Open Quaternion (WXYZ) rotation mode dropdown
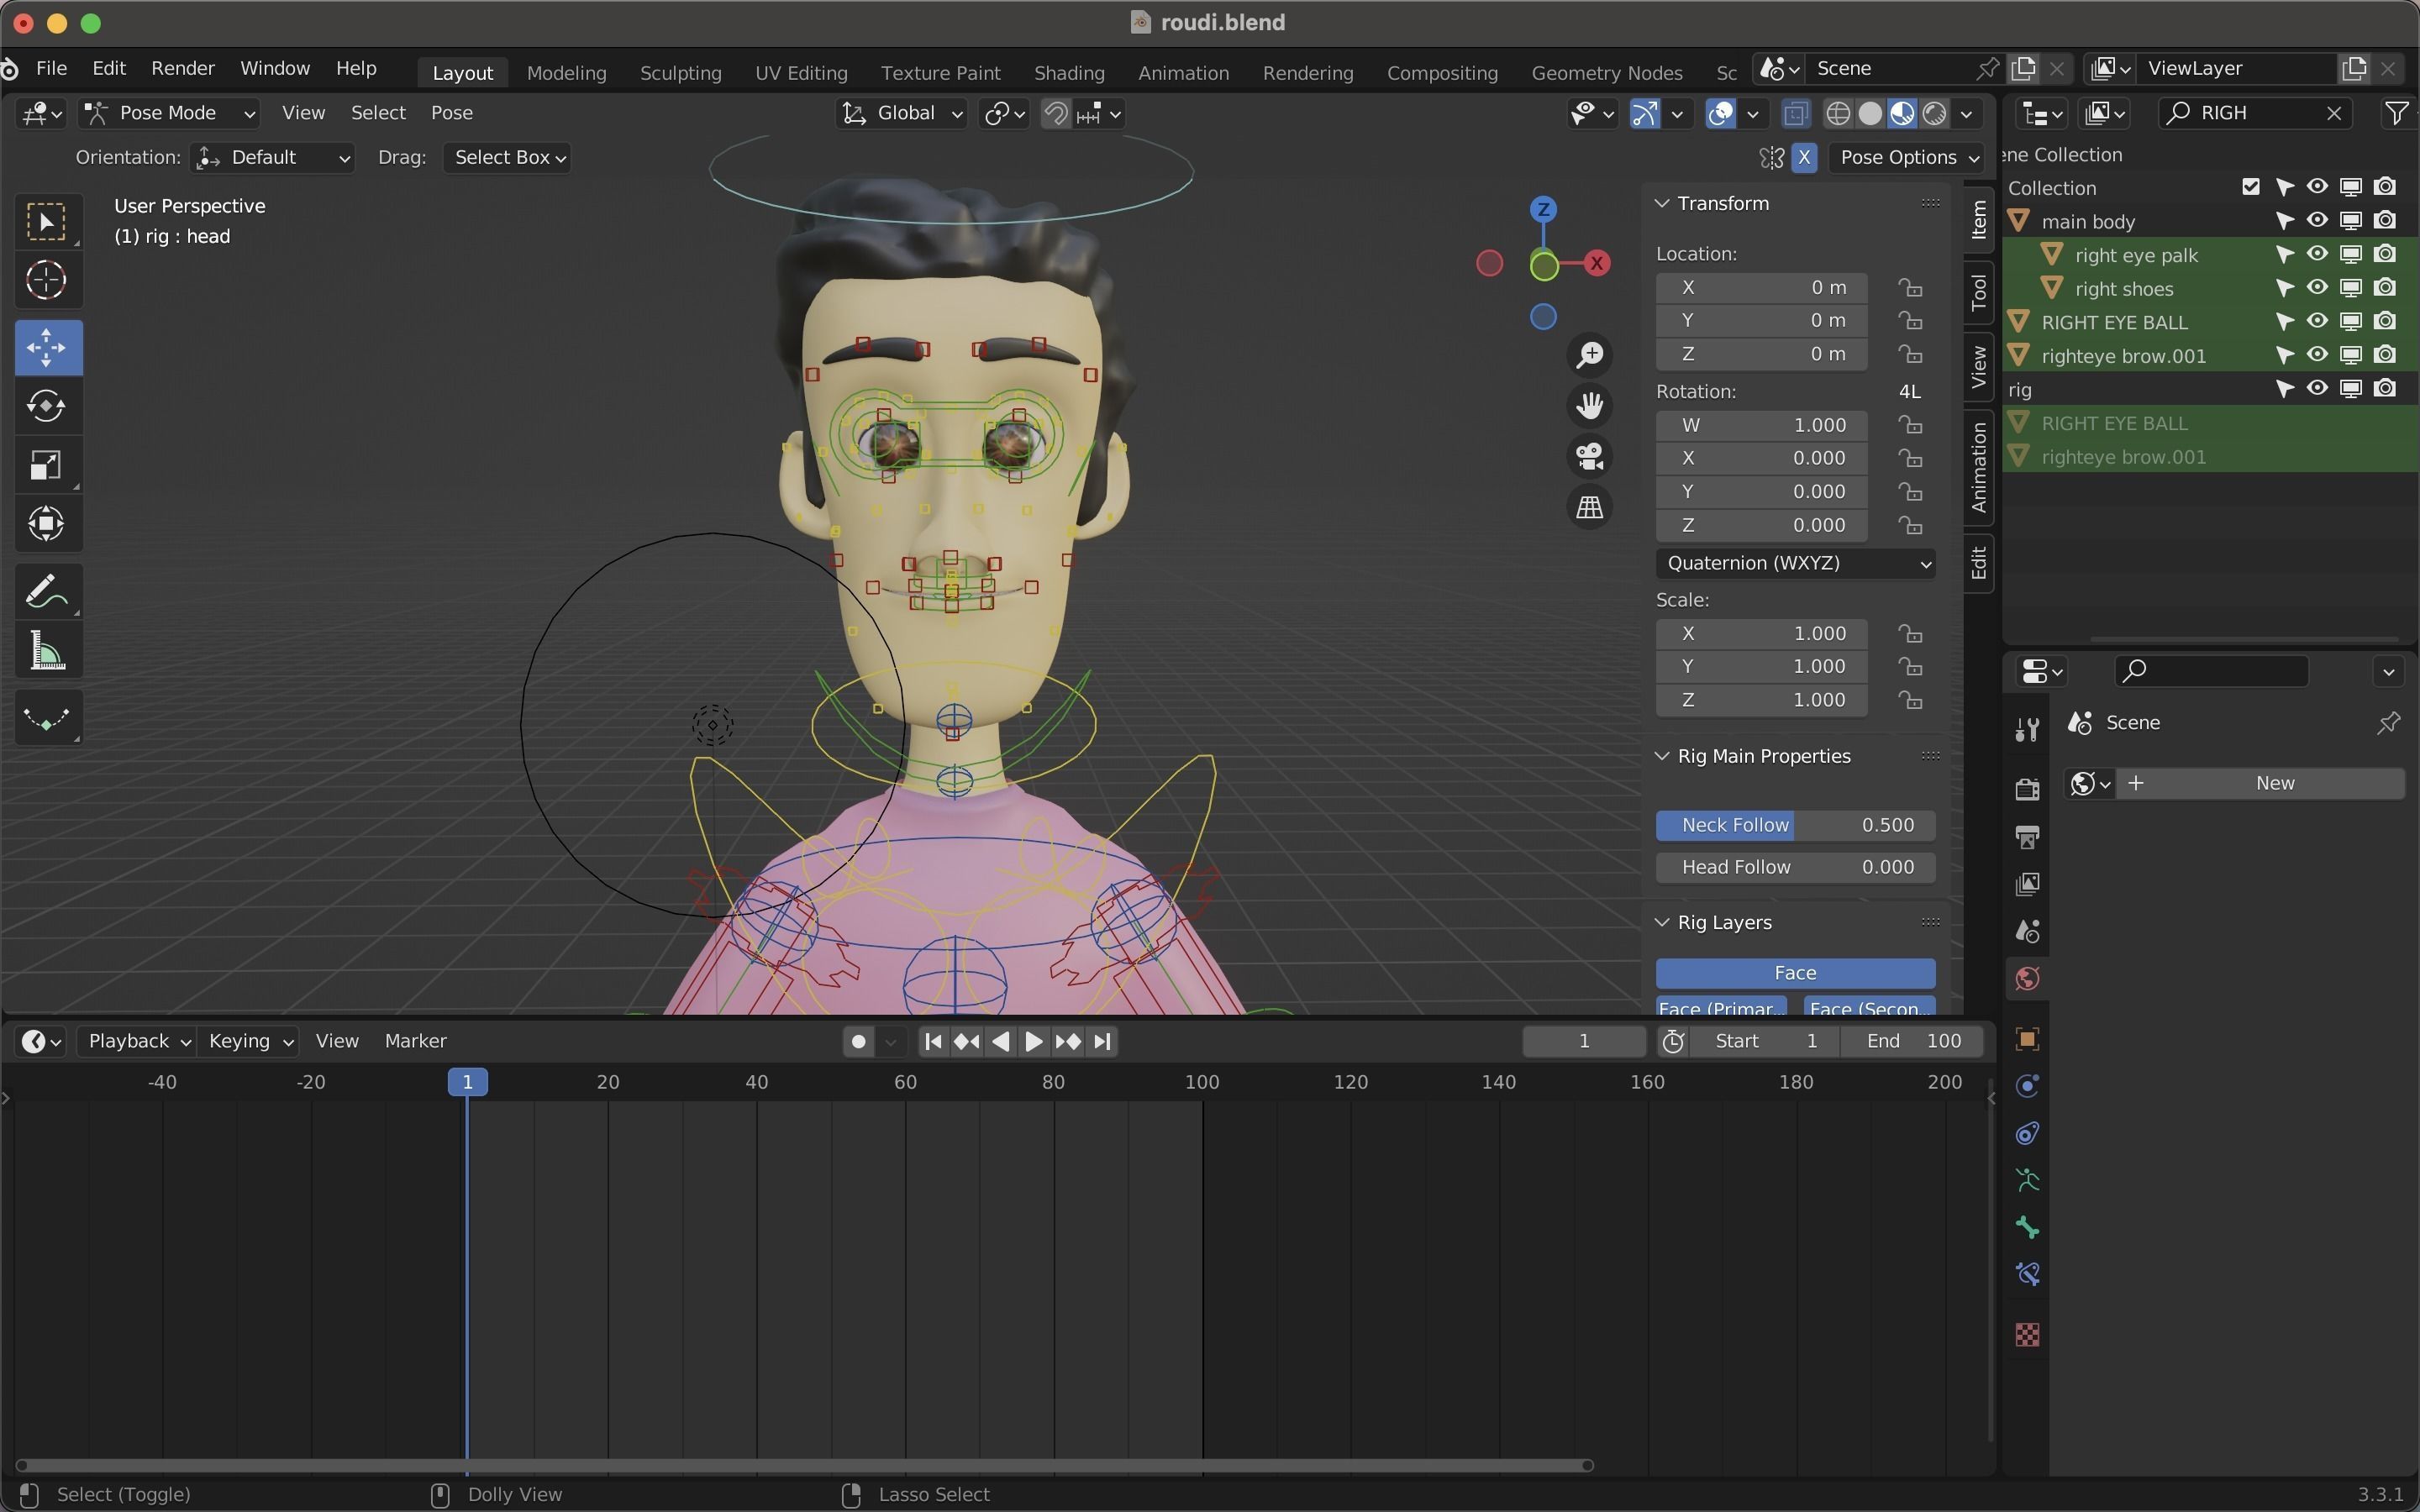This screenshot has width=2420, height=1512. (1795, 563)
